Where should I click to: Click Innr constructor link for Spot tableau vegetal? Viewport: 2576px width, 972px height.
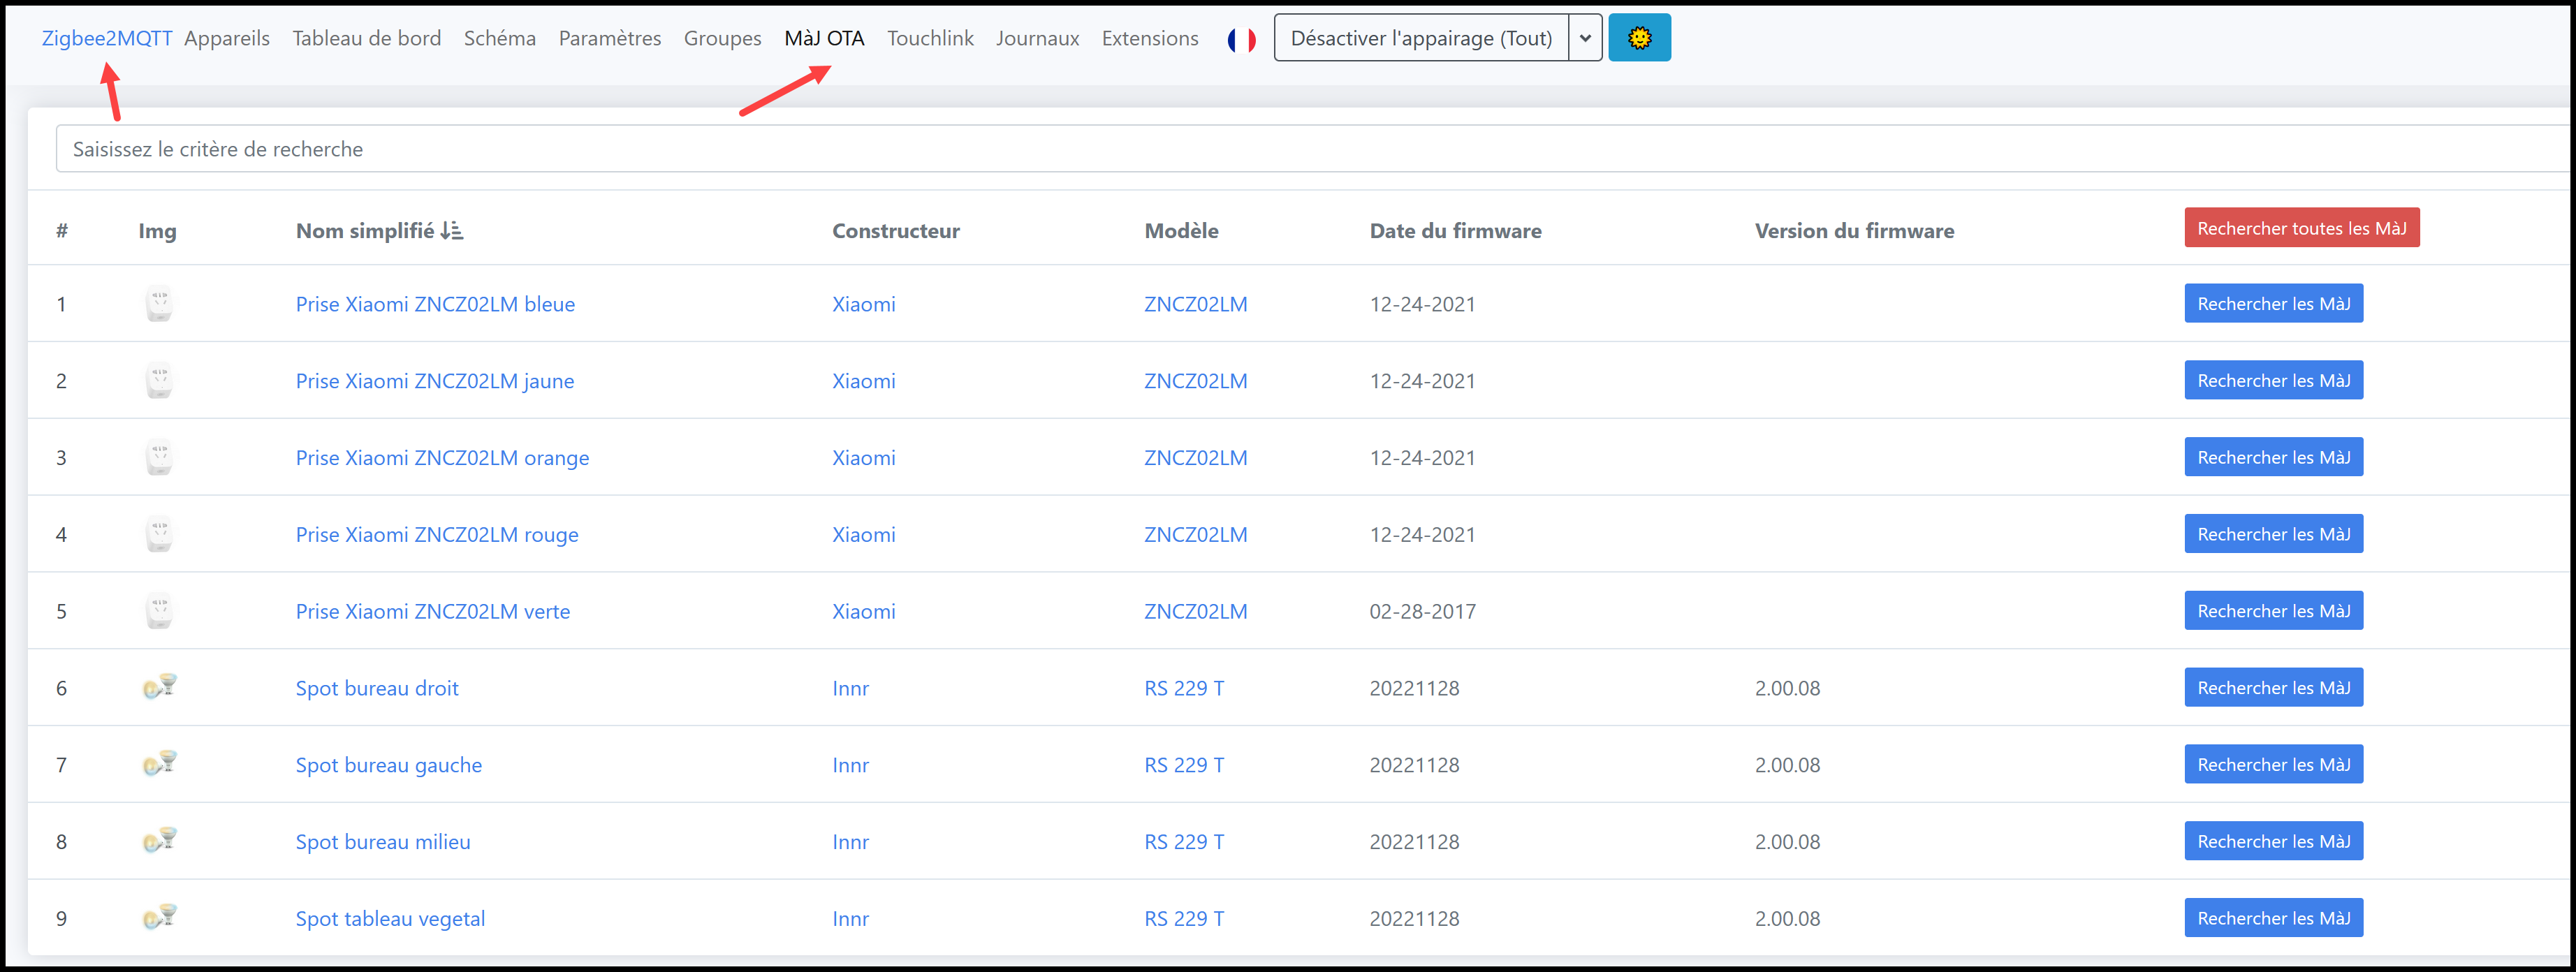pos(851,918)
